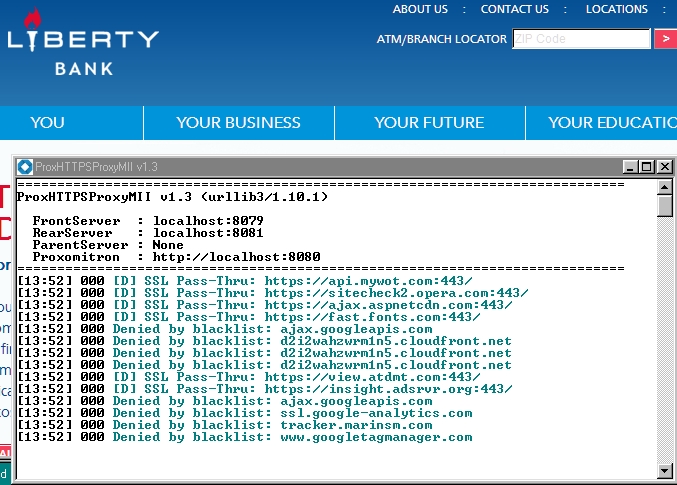
Task: Go to the Locations page
Action: tap(617, 9)
